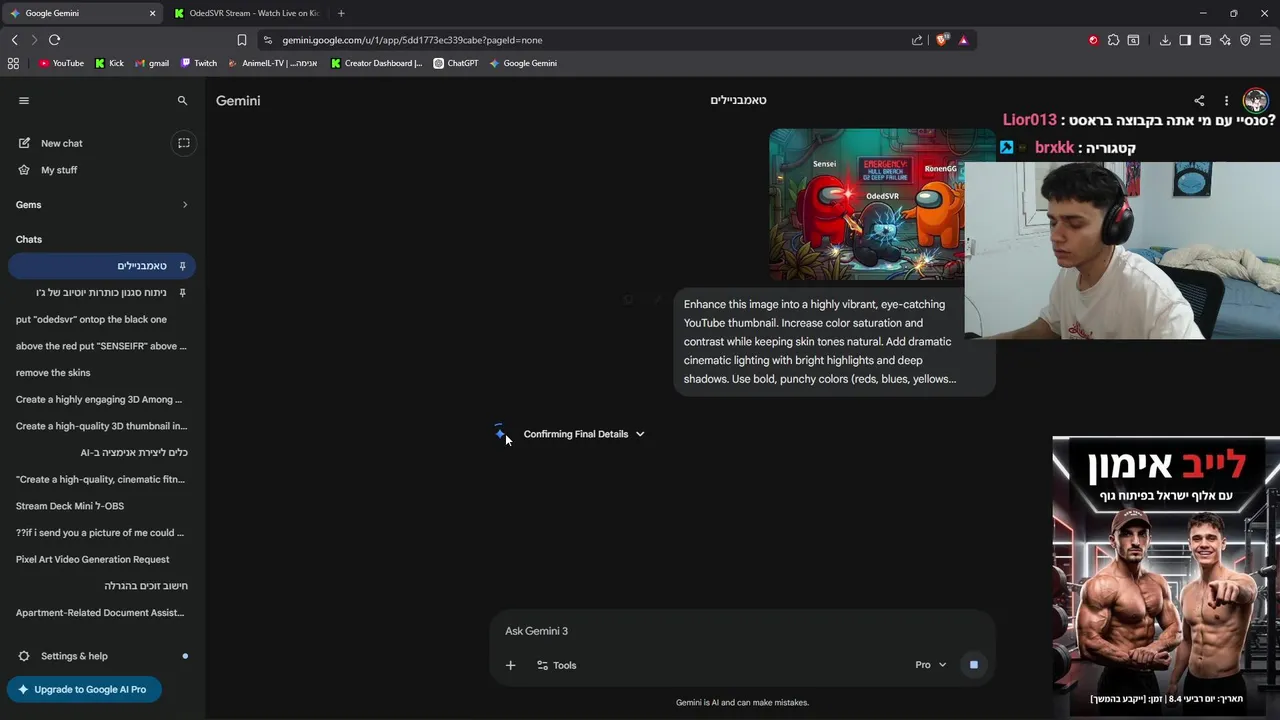Go back in browser history
The width and height of the screenshot is (1280, 720).
coord(14,40)
